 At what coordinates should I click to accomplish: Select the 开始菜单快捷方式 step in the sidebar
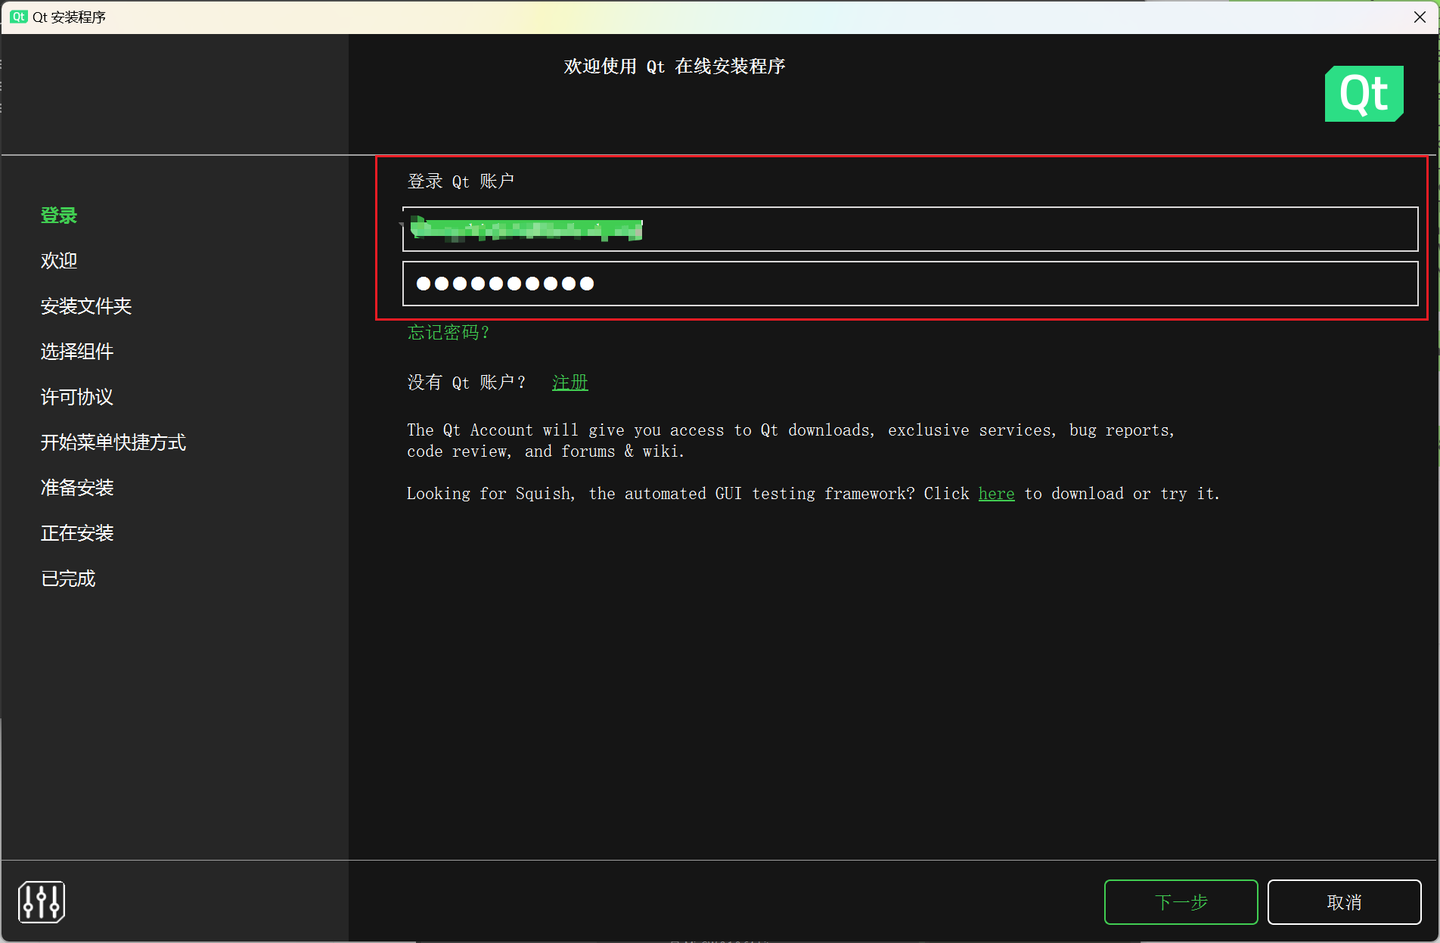click(113, 442)
